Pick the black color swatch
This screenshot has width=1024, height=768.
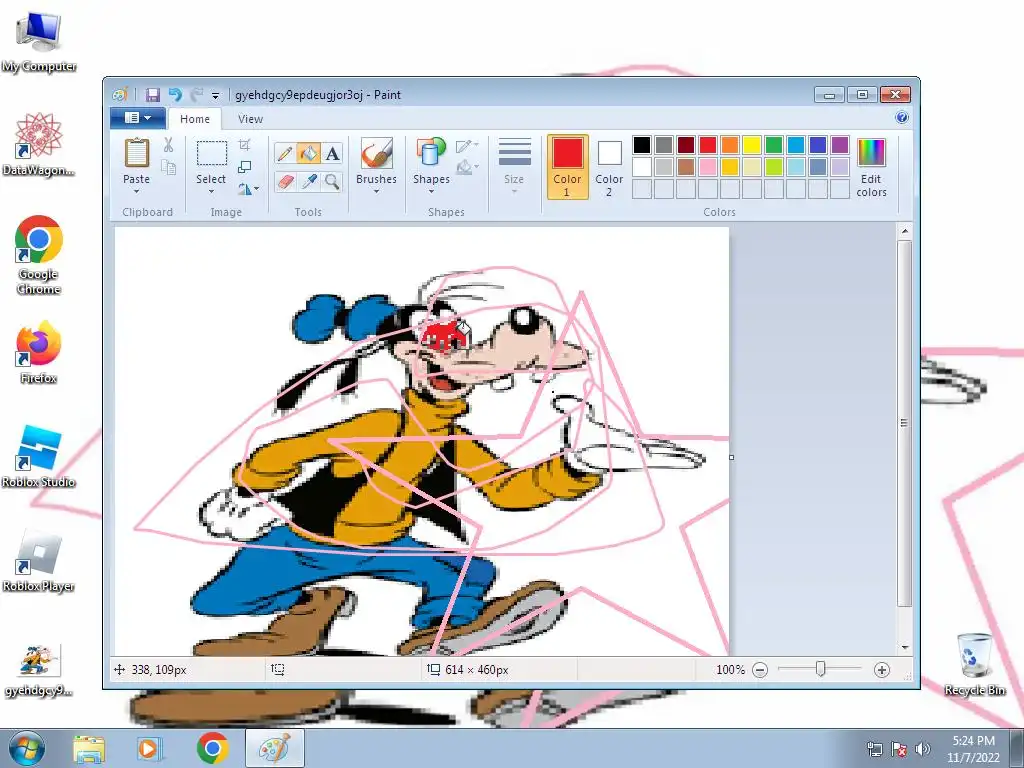click(x=642, y=145)
